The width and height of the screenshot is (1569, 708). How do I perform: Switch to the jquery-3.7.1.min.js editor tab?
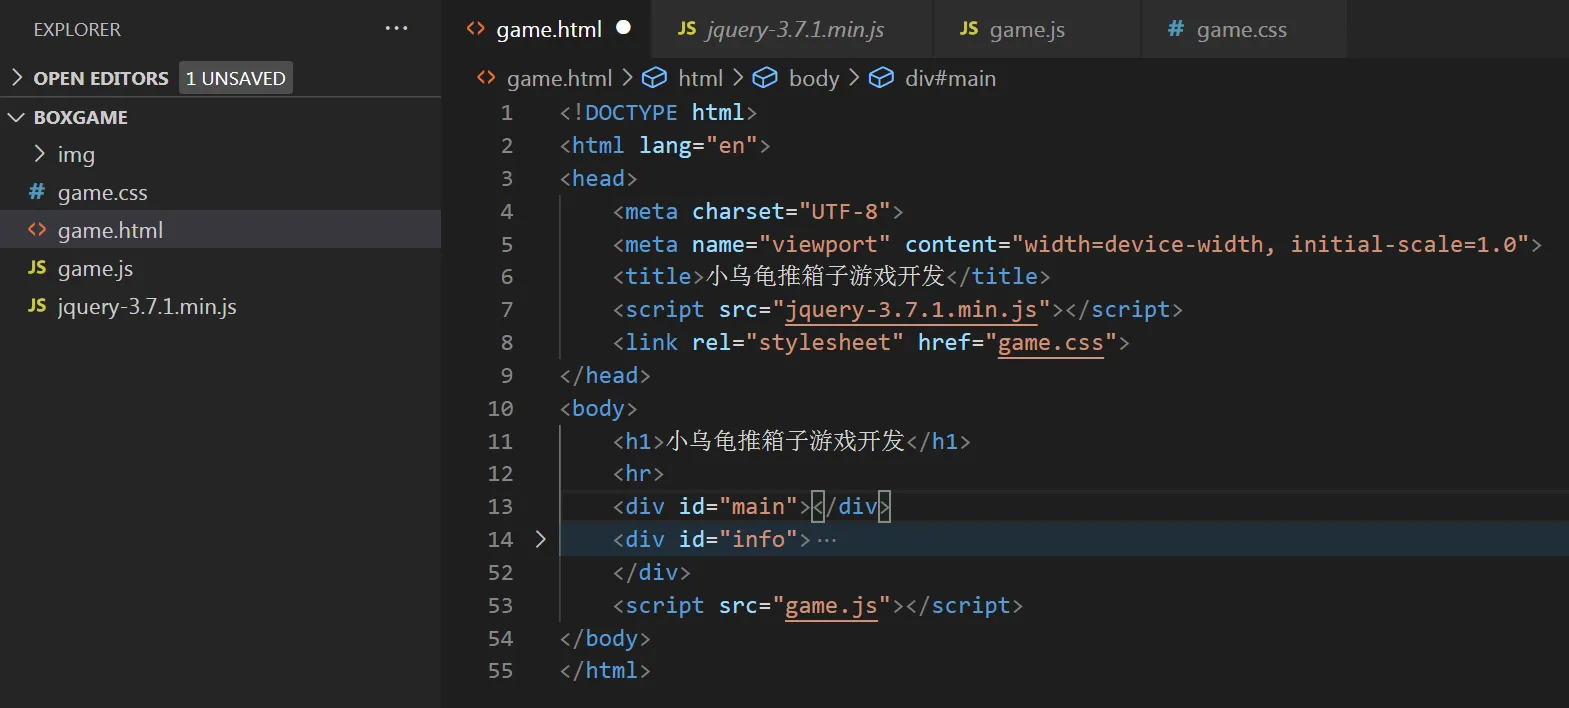point(792,29)
